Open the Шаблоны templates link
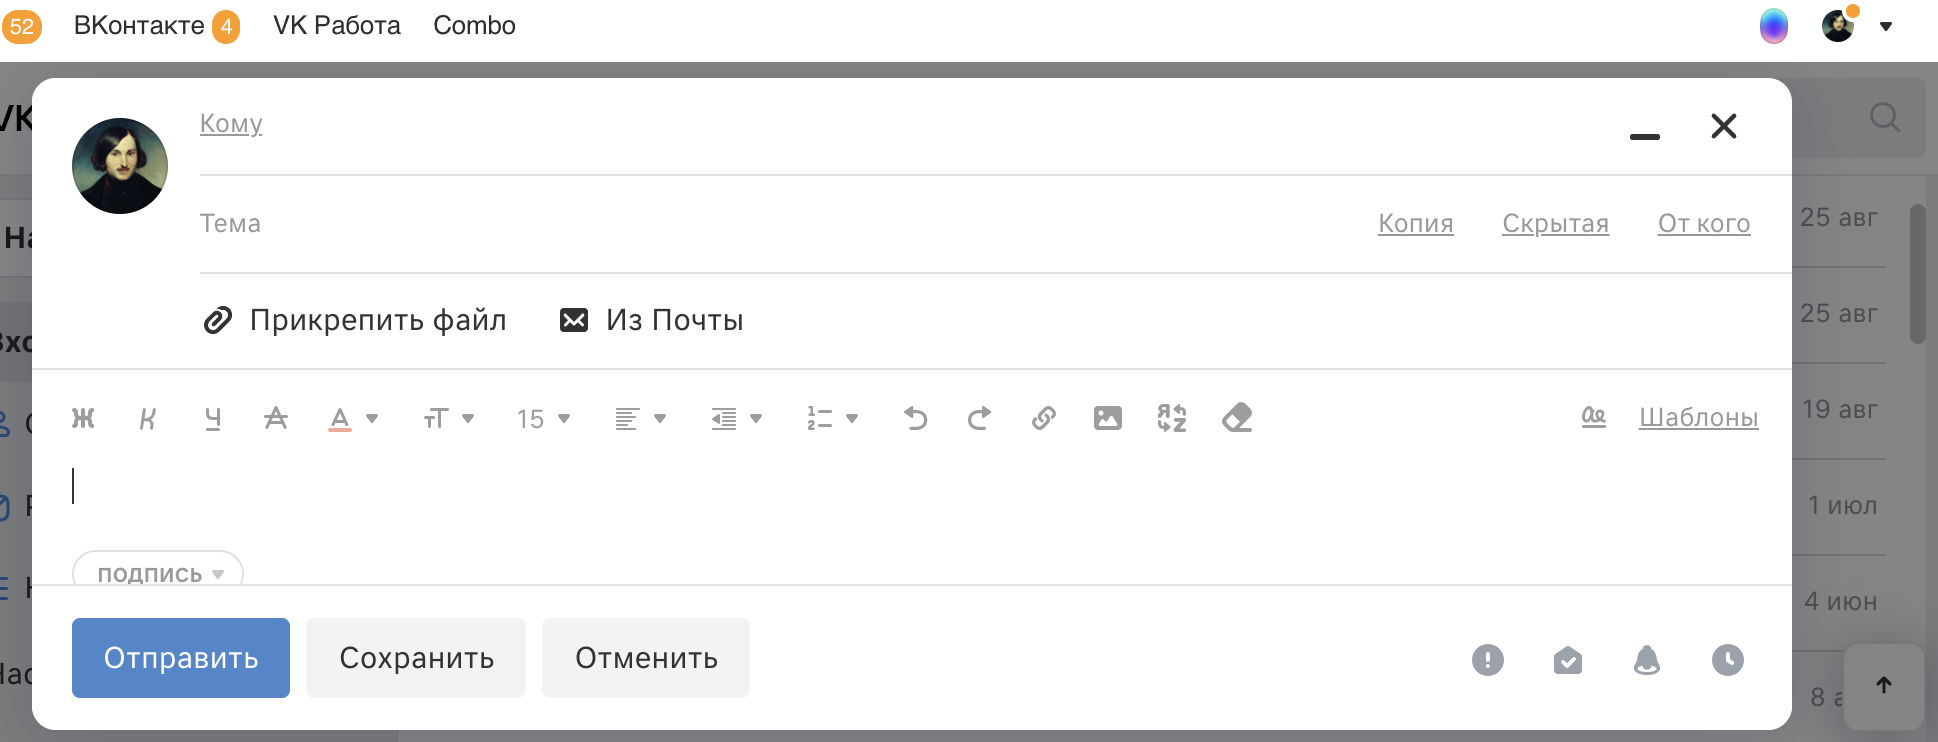Image resolution: width=1938 pixels, height=742 pixels. tap(1698, 418)
